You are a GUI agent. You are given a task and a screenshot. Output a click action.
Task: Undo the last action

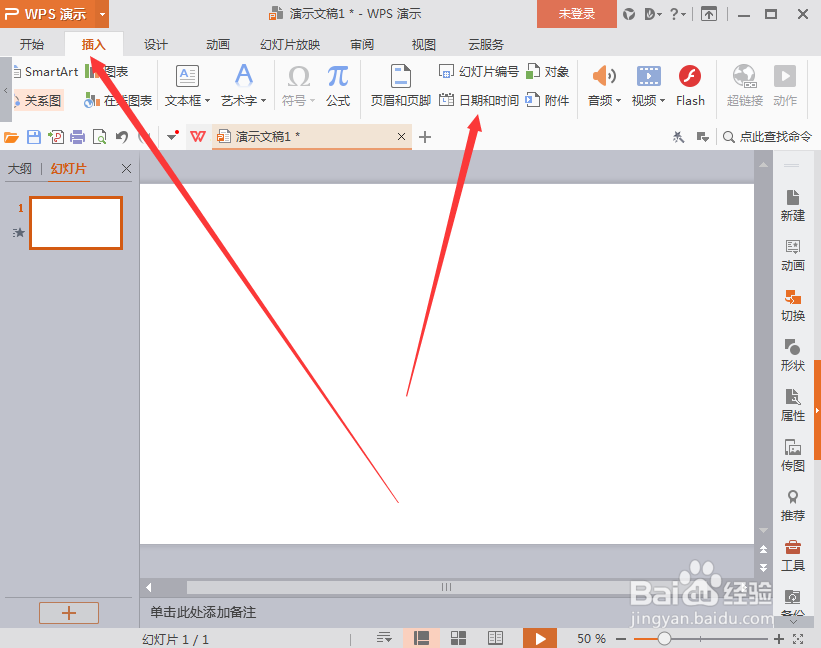[x=121, y=137]
